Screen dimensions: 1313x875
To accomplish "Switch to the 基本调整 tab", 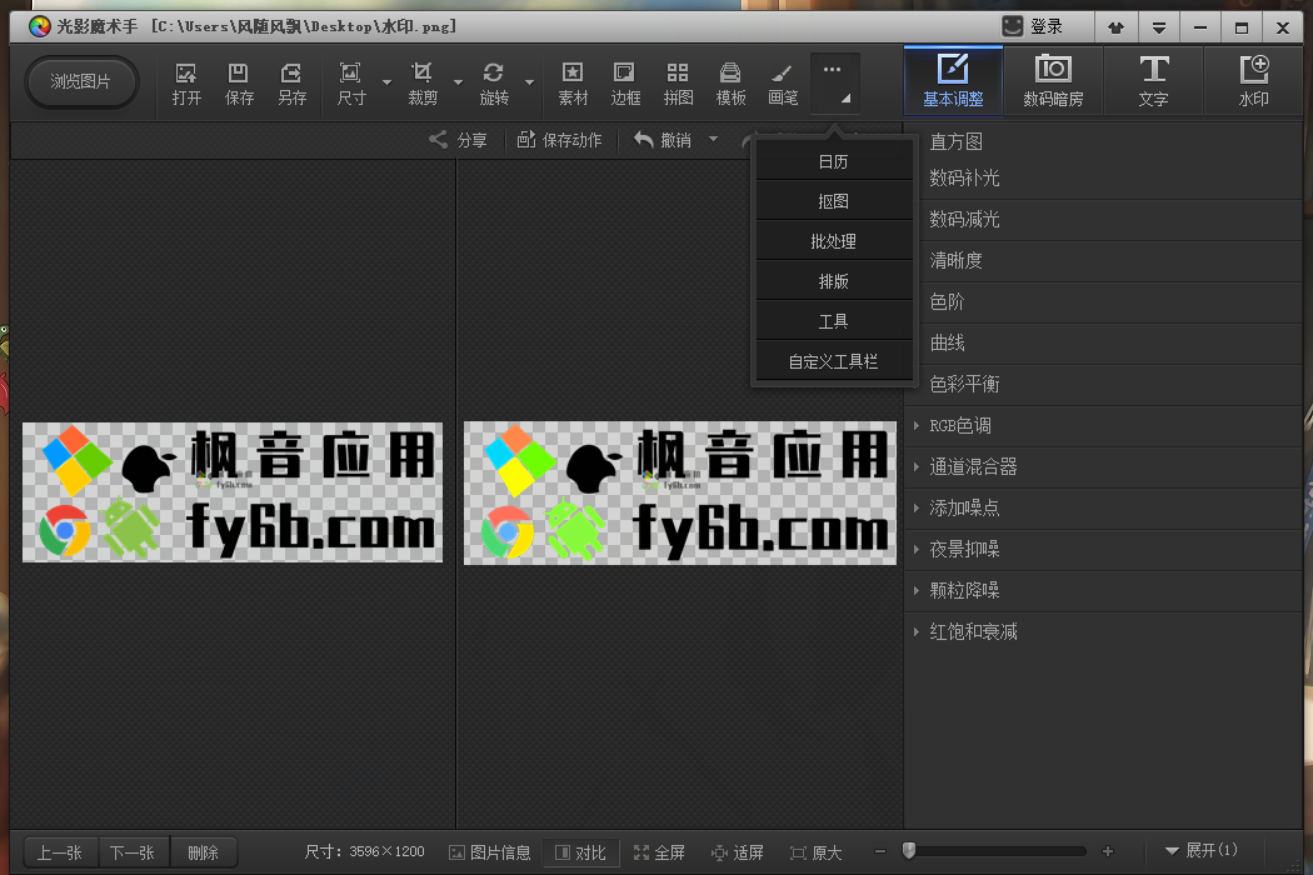I will (953, 80).
